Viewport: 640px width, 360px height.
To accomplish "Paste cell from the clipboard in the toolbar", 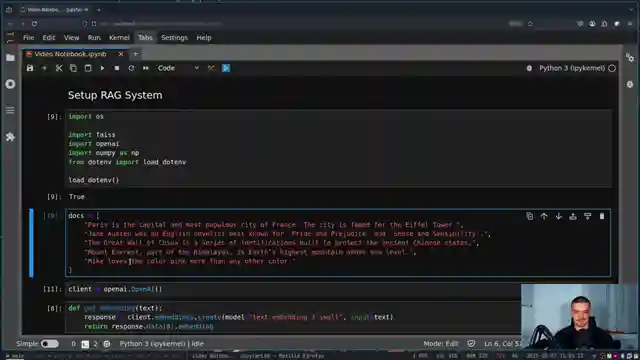I will click(88, 68).
